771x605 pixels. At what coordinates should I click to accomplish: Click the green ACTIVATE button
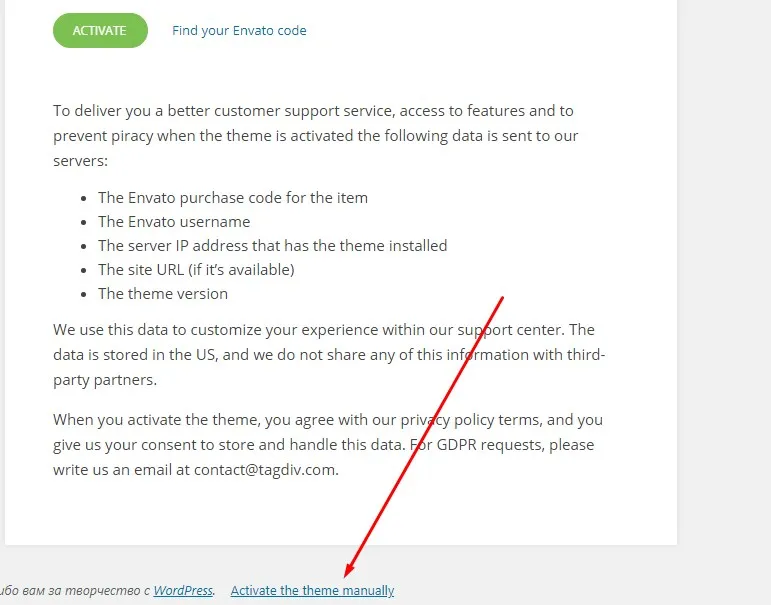100,31
